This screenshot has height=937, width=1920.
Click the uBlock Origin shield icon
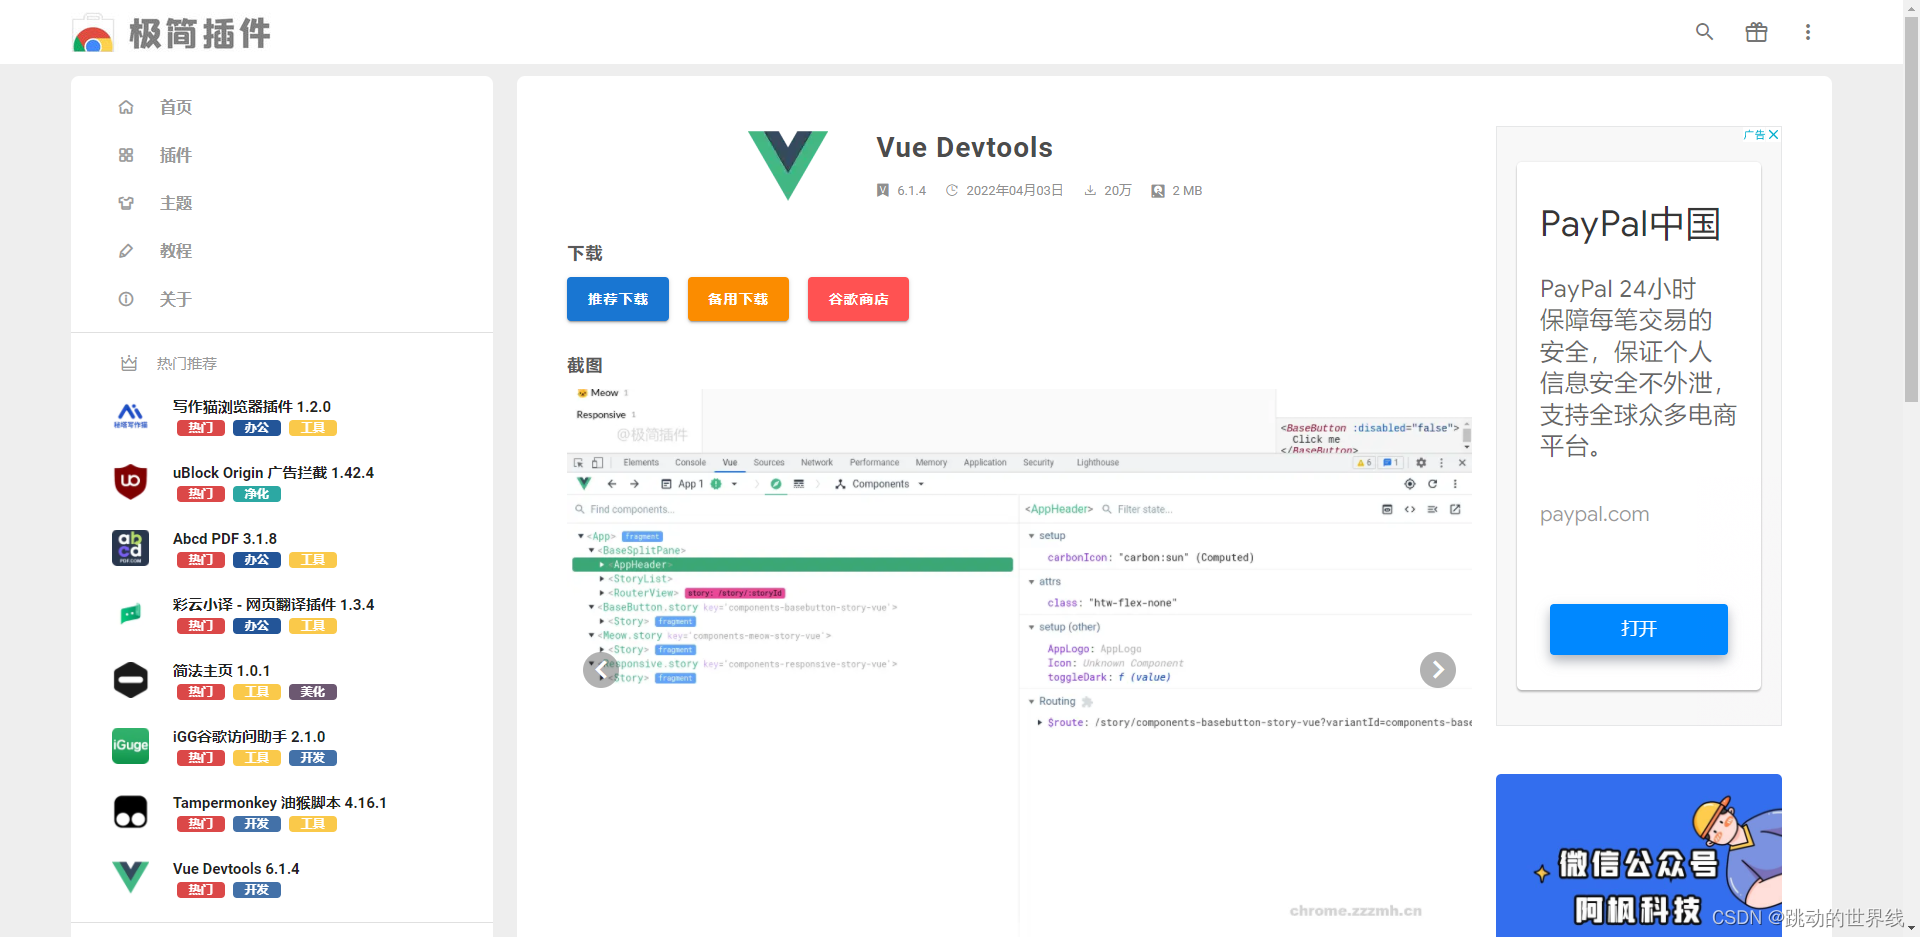130,482
